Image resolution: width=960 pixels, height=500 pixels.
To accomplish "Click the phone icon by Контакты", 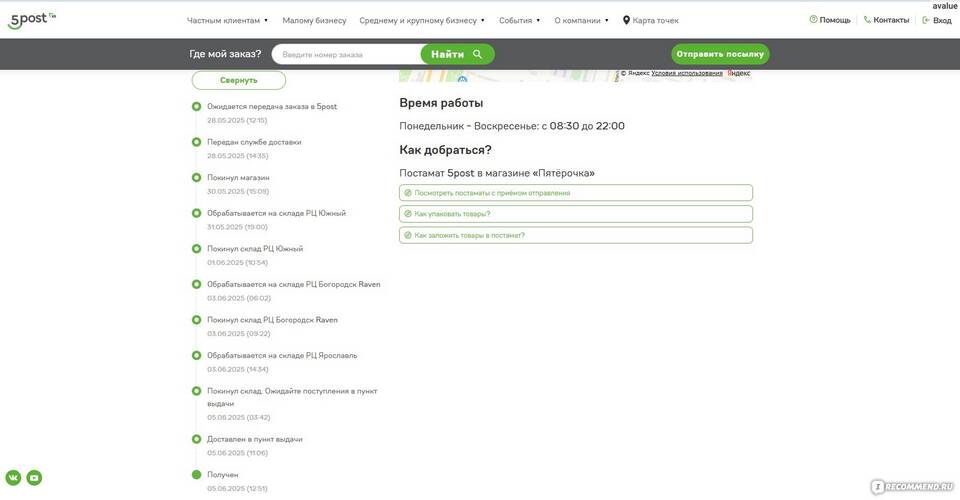I will click(867, 20).
